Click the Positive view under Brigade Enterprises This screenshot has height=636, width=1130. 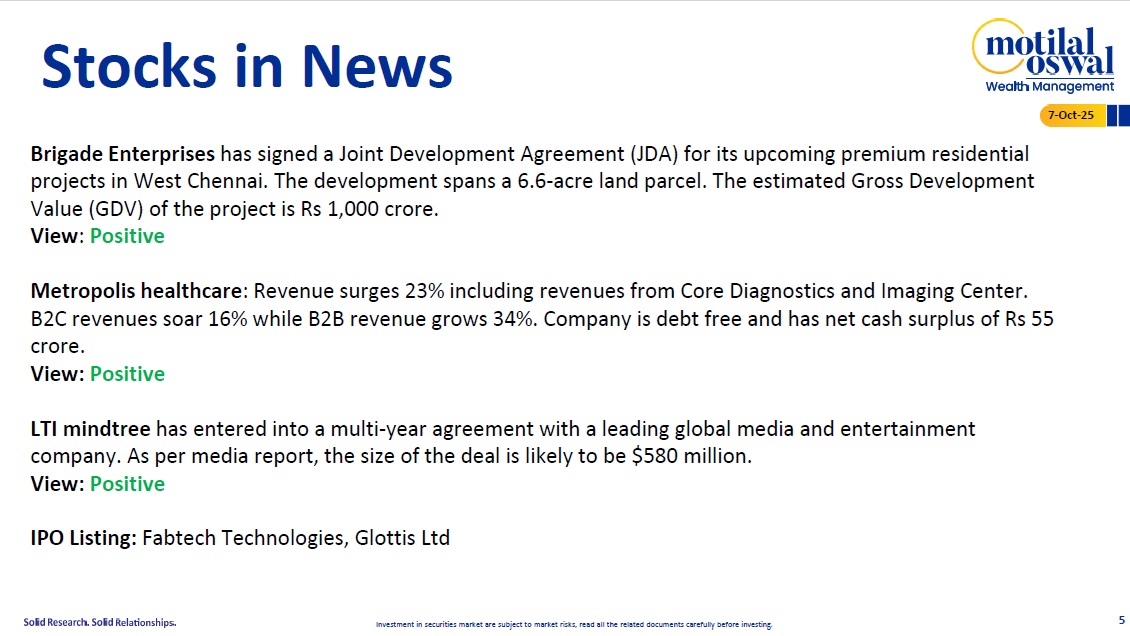(127, 236)
